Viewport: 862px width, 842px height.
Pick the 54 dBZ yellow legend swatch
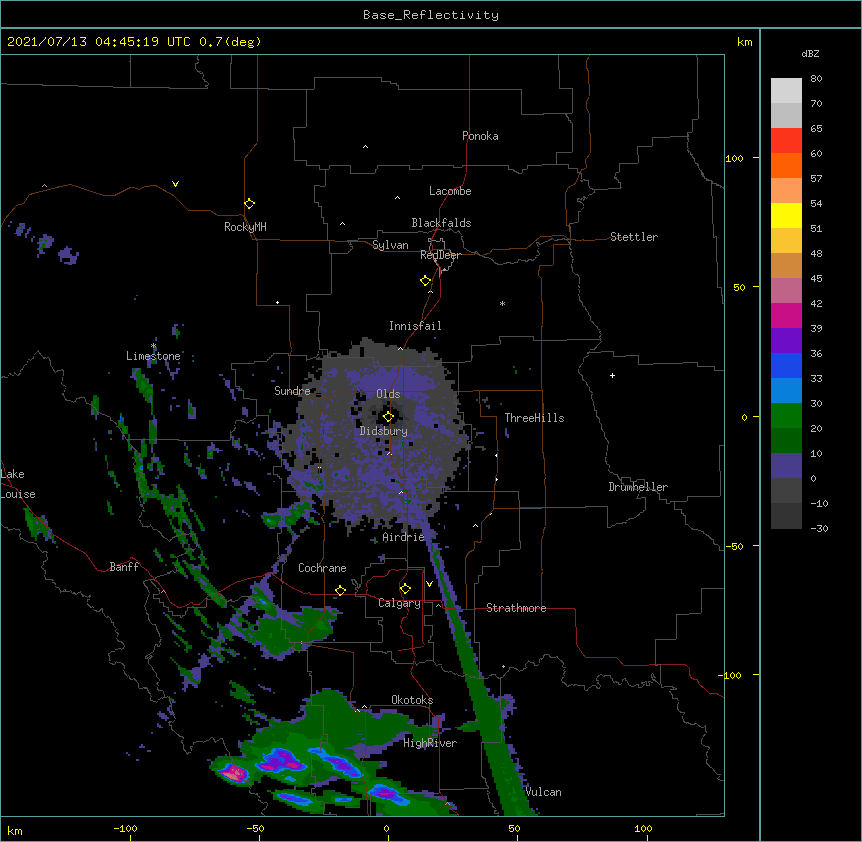(x=786, y=215)
